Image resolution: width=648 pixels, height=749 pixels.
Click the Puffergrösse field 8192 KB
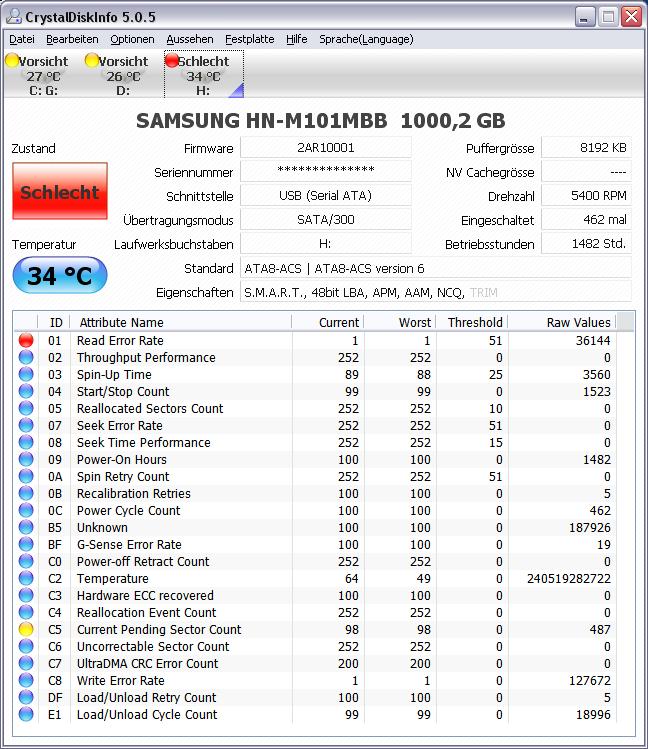pos(586,148)
